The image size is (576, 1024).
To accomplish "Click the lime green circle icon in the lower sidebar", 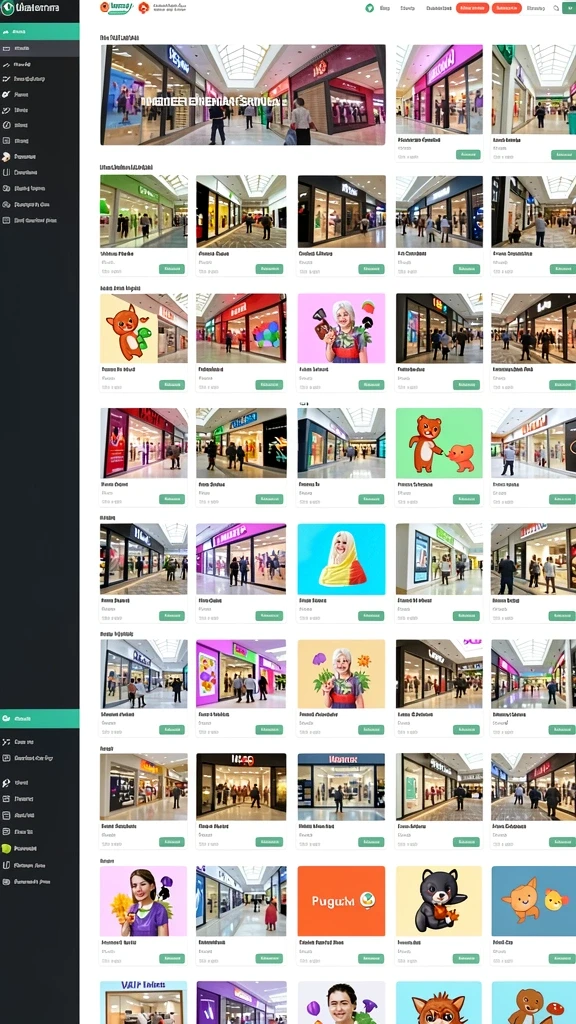I will coord(7,848).
